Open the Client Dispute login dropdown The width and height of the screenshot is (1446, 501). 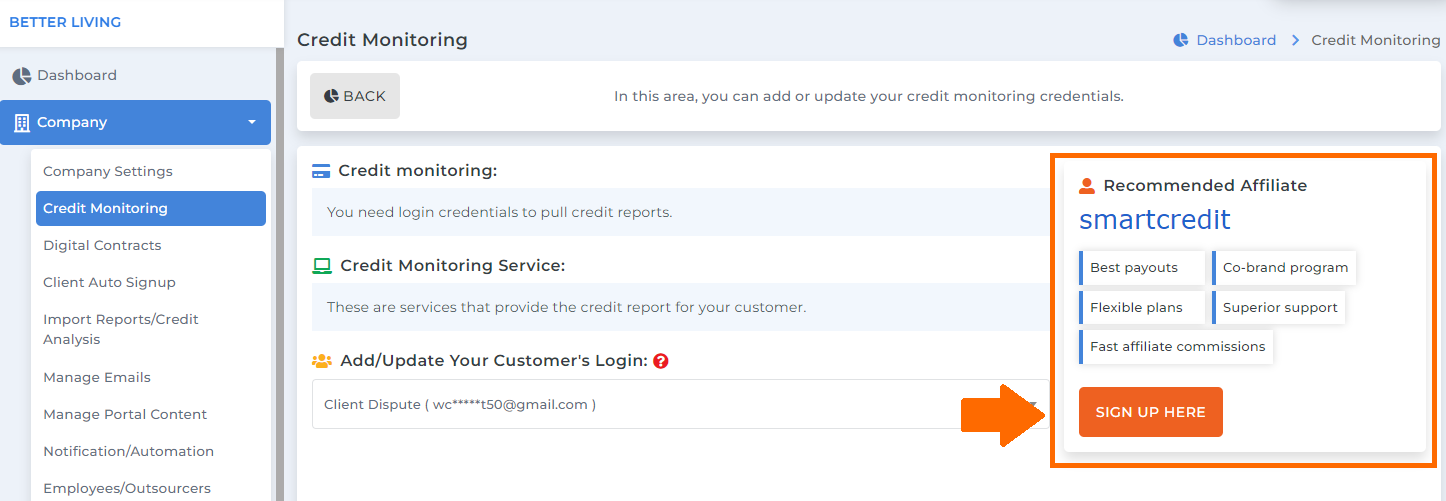pos(680,404)
